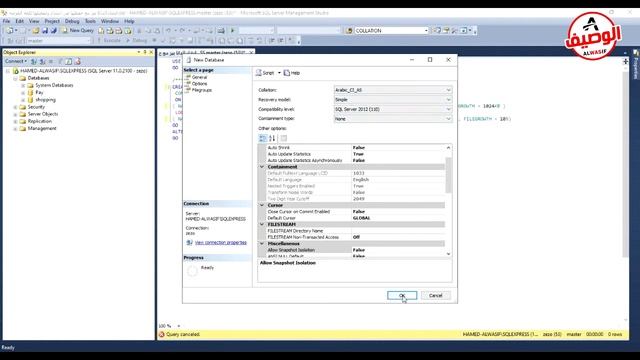Open the View menu

34,21
